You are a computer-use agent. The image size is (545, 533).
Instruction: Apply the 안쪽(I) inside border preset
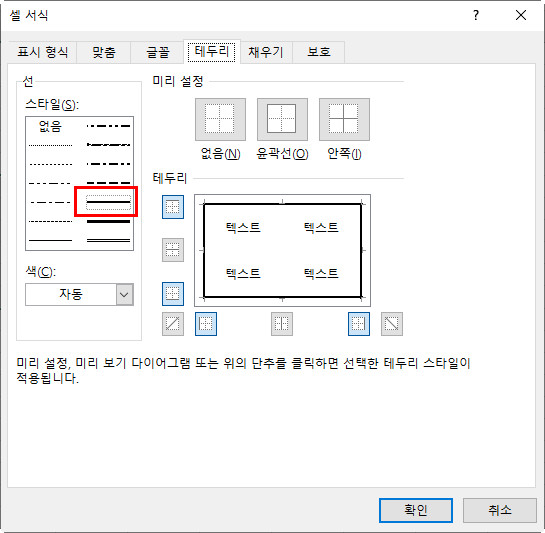point(344,119)
